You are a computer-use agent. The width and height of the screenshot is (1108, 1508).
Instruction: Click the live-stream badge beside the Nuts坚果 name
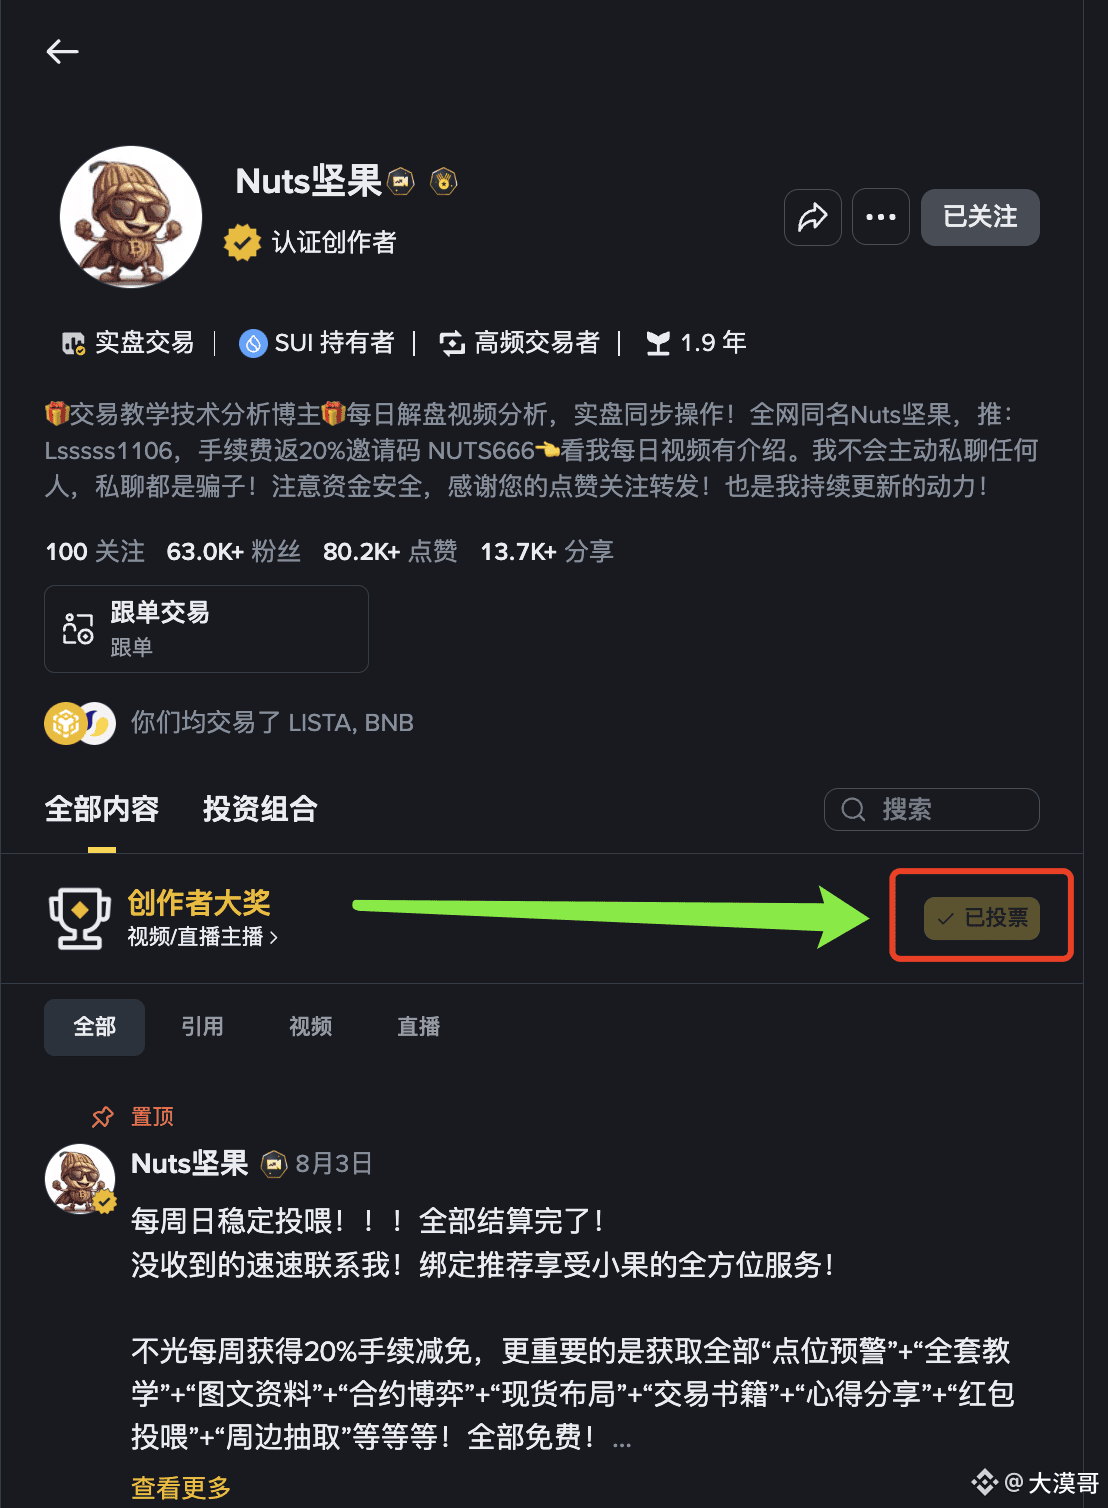pos(401,181)
